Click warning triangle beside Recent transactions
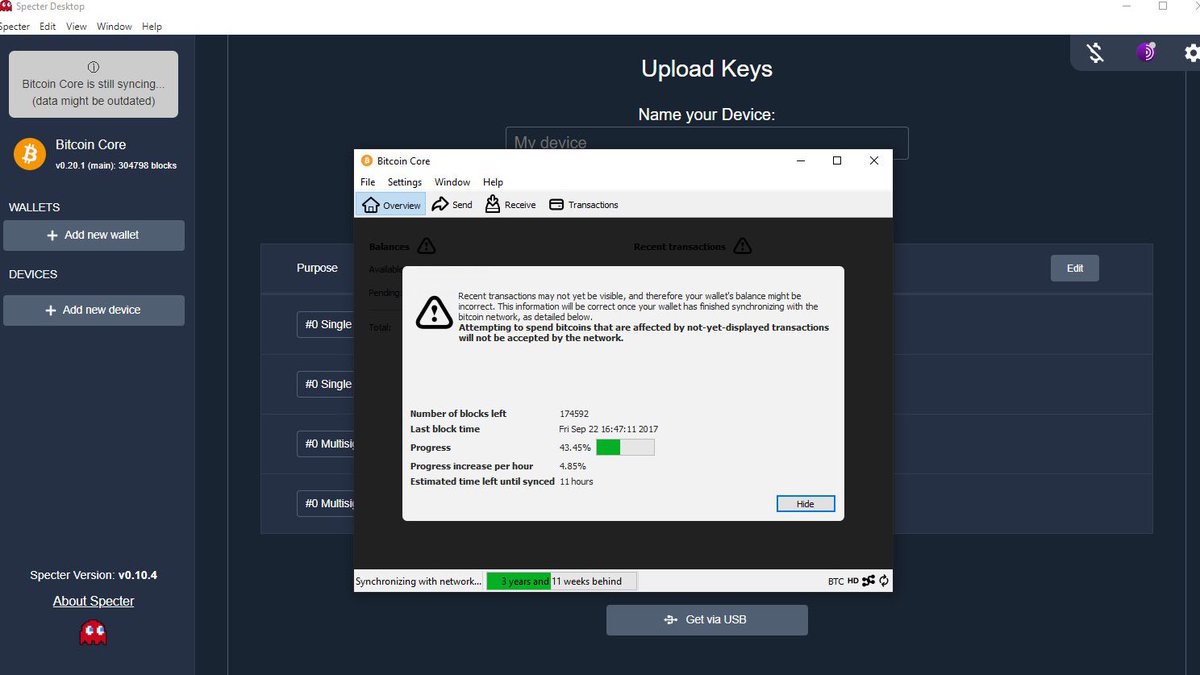Image resolution: width=1200 pixels, height=675 pixels. pos(742,245)
